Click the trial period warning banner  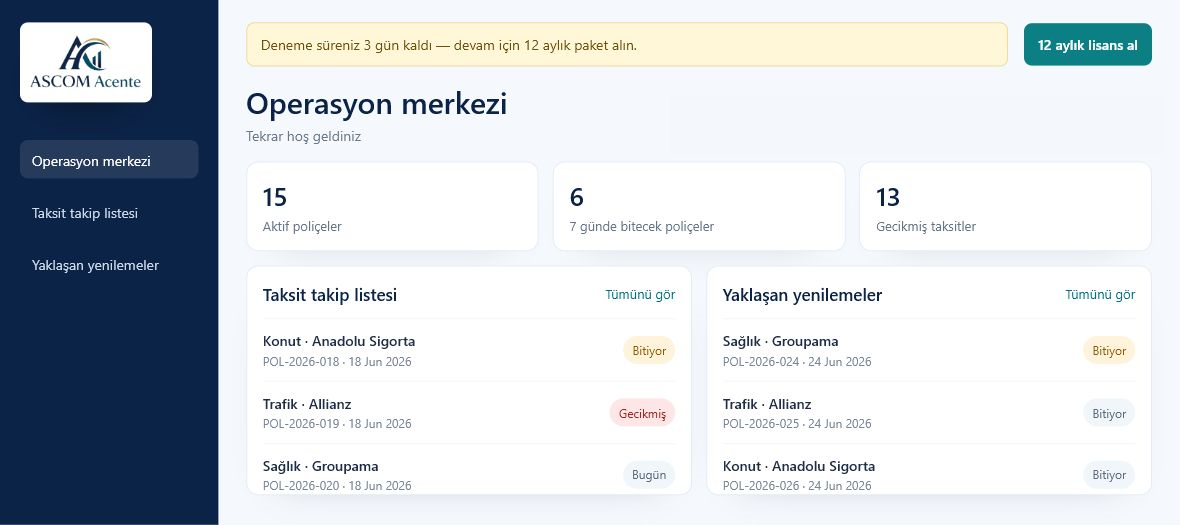(x=627, y=44)
